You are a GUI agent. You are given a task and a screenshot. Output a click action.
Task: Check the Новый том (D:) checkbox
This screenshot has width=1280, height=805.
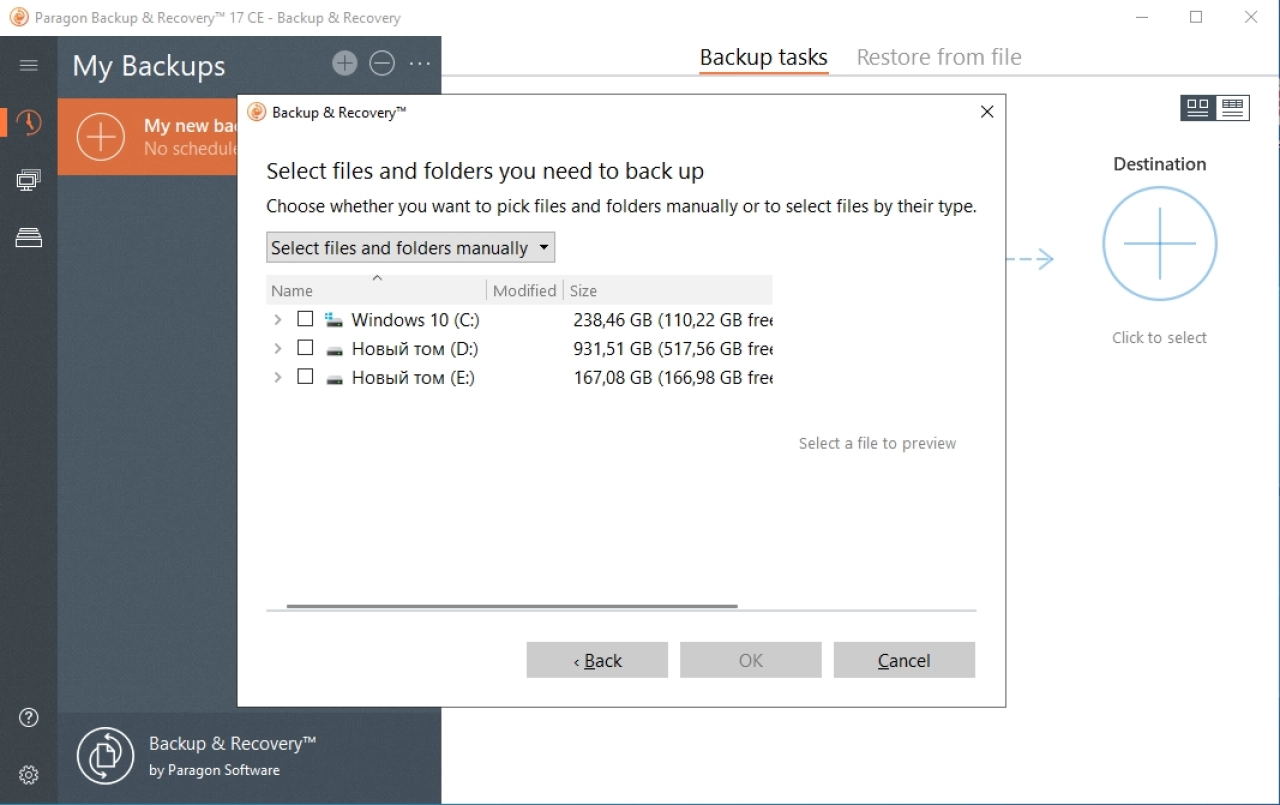(x=306, y=348)
